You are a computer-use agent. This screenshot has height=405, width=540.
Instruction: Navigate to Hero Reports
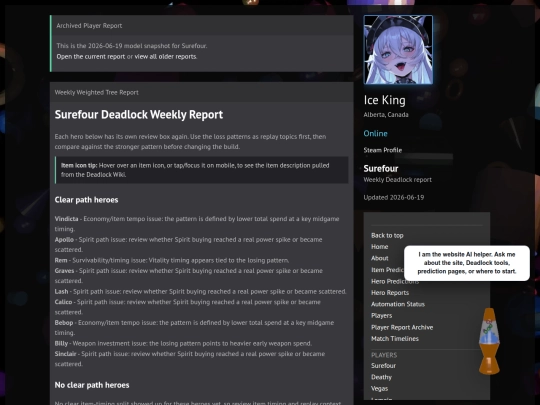[x=390, y=293]
